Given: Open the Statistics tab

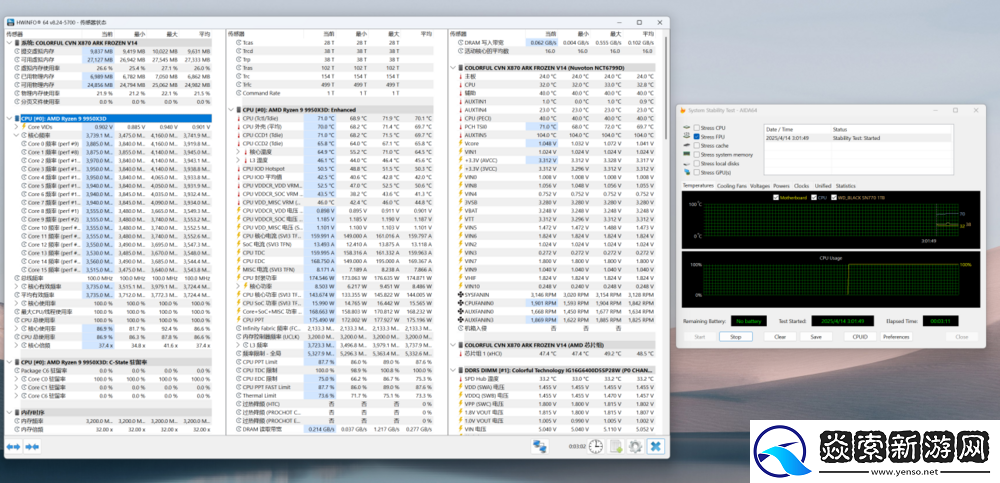Looking at the screenshot, I should pyautogui.click(x=846, y=185).
